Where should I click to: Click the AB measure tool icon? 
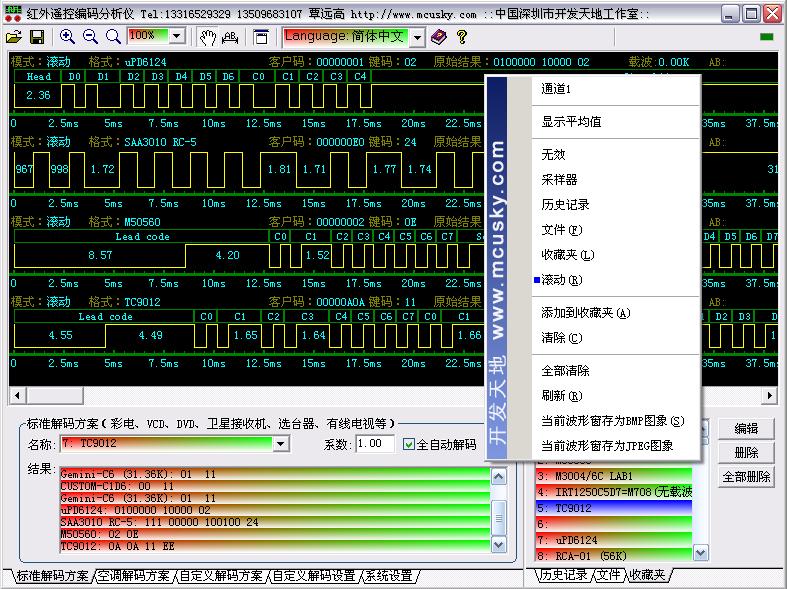(x=230, y=37)
